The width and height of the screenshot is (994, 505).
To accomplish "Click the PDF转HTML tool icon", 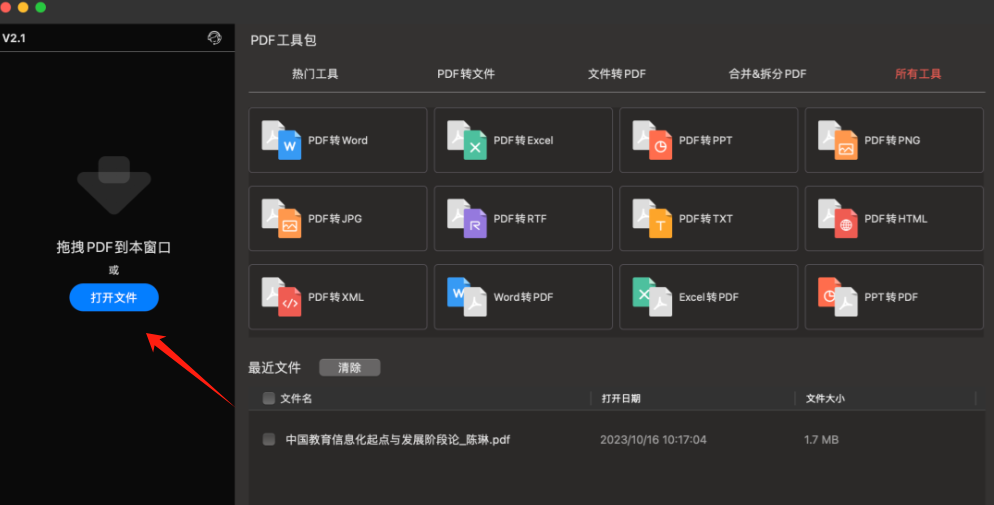I will 837,219.
